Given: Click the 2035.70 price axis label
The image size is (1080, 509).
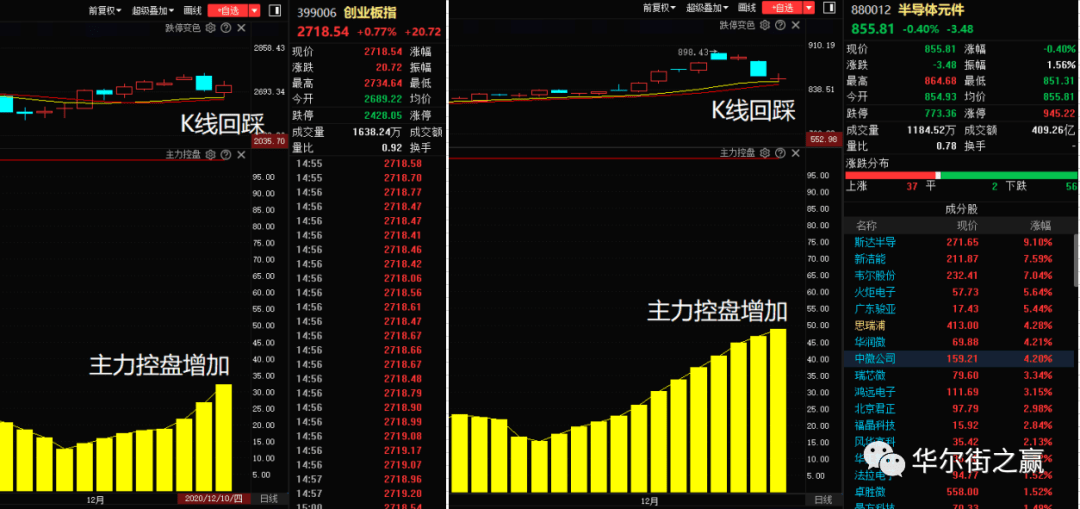Looking at the screenshot, I should tap(270, 141).
